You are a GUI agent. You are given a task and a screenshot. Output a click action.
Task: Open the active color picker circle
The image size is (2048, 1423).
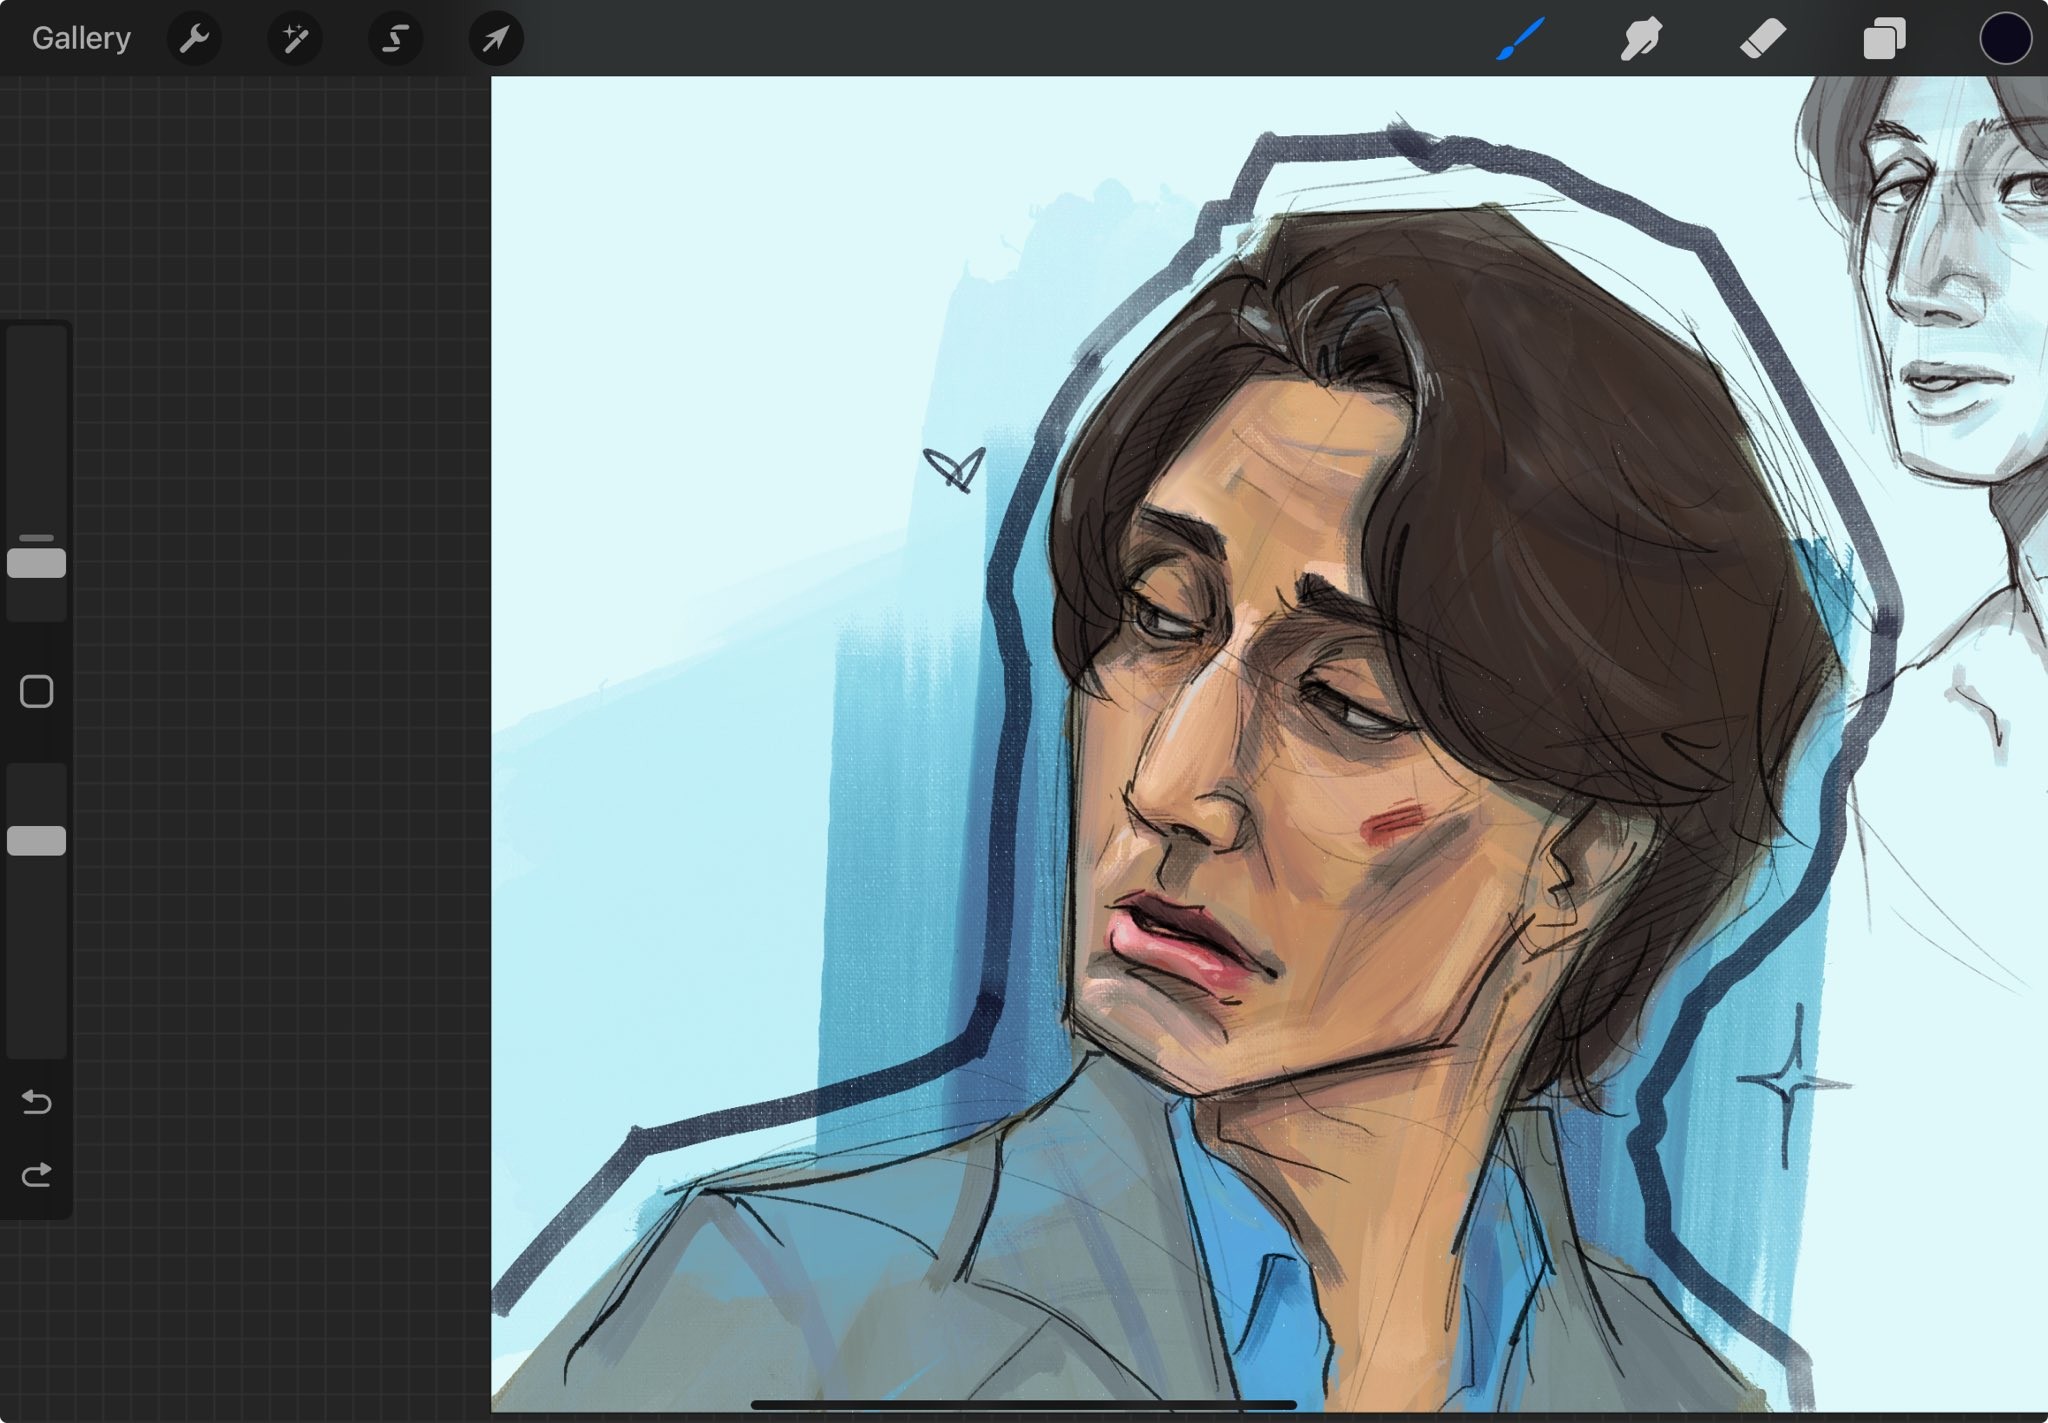2005,39
